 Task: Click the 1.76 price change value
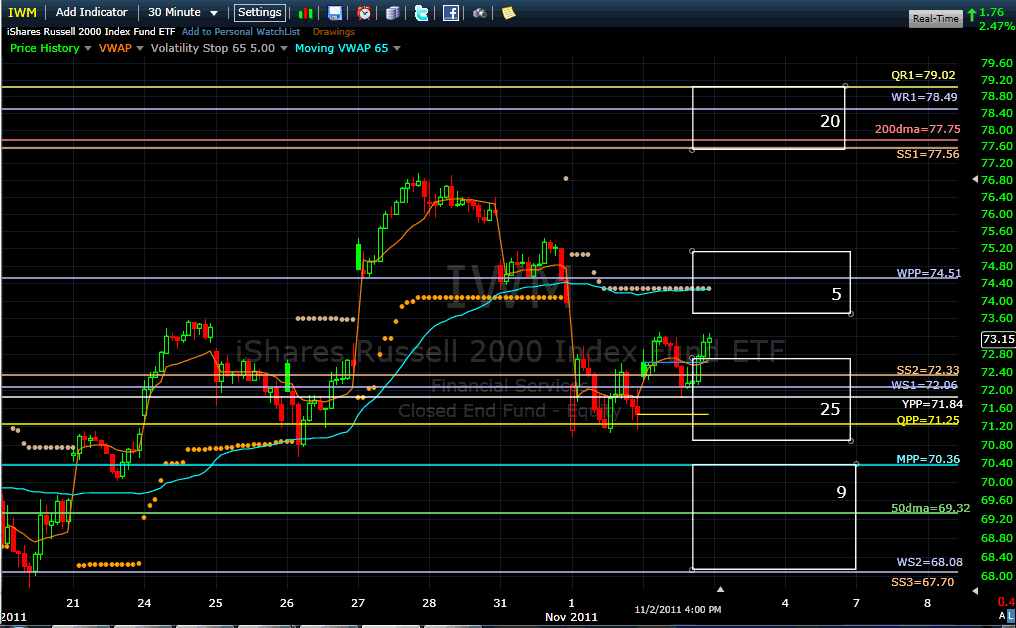click(x=991, y=12)
